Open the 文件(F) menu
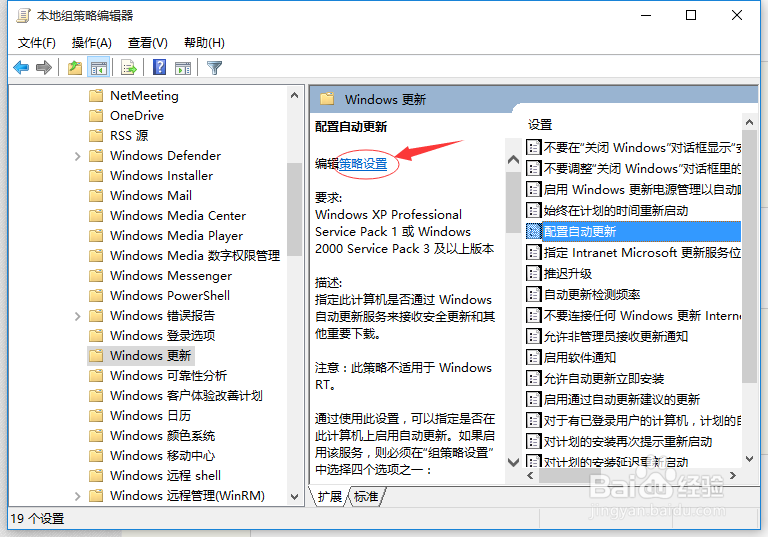Screen dimensions: 768x537 click(37, 43)
